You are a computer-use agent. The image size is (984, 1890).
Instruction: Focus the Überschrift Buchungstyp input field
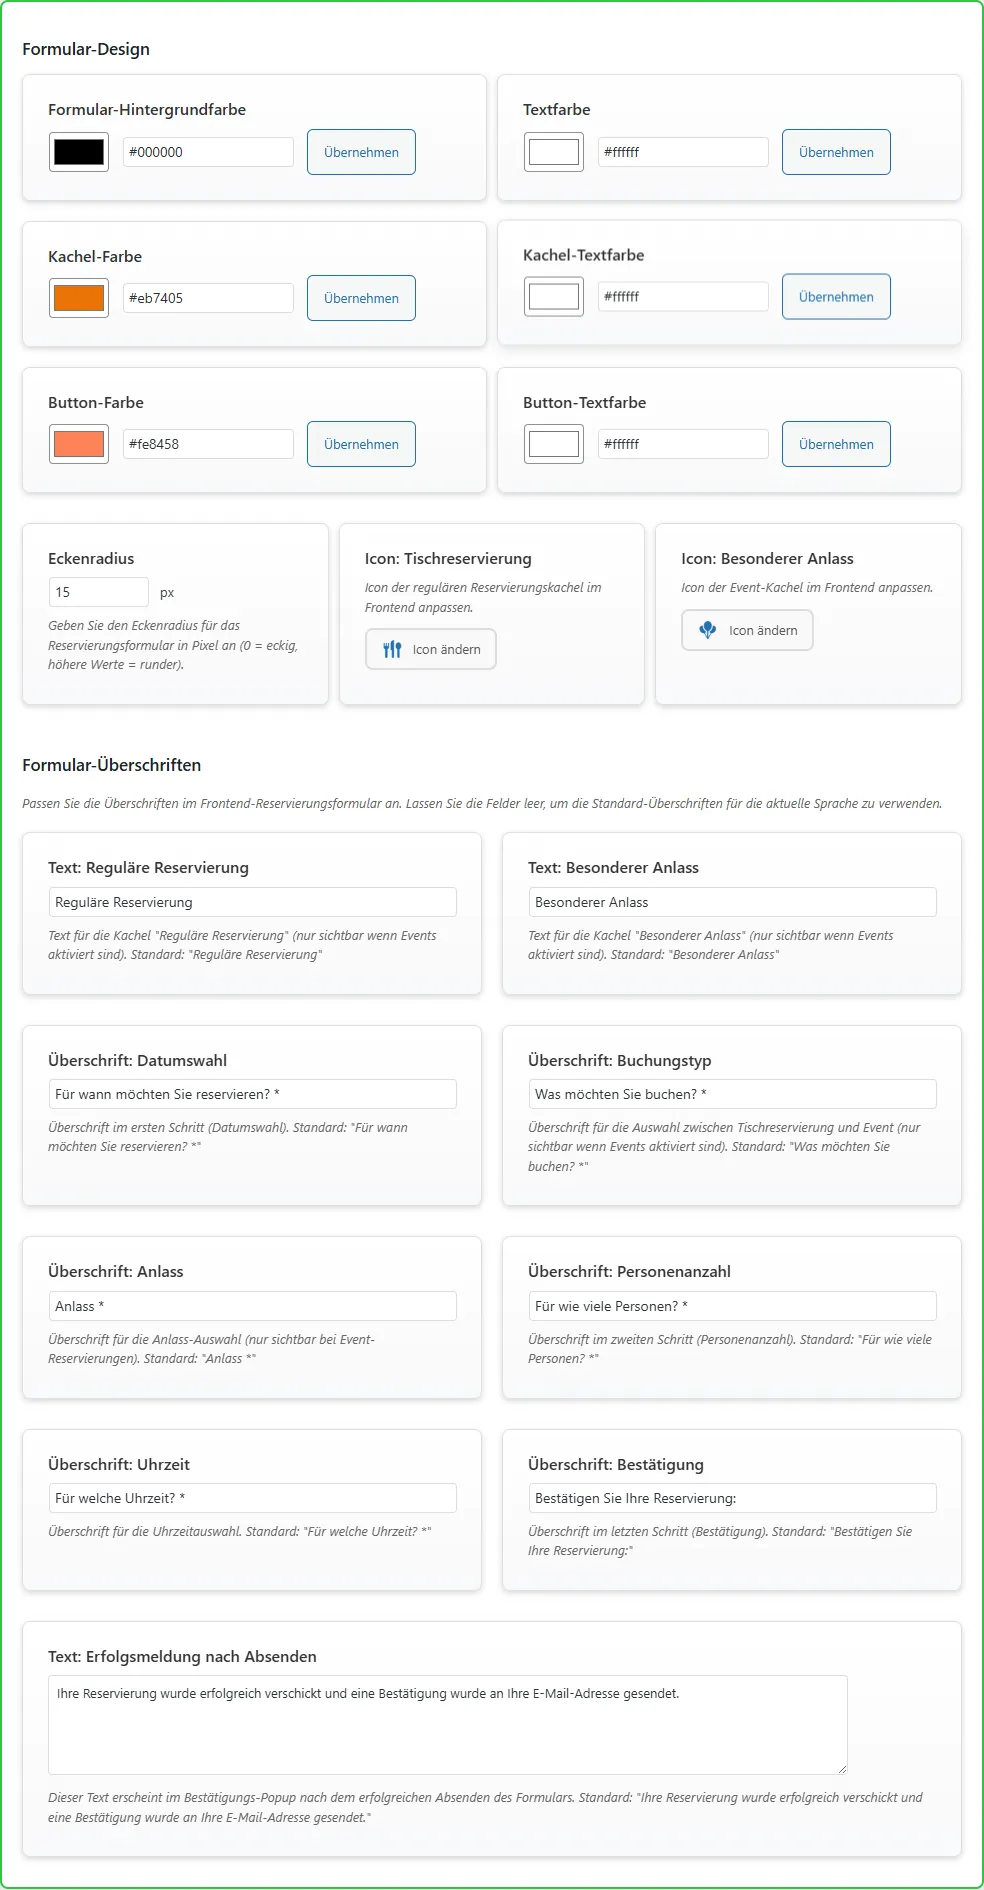(732, 1094)
